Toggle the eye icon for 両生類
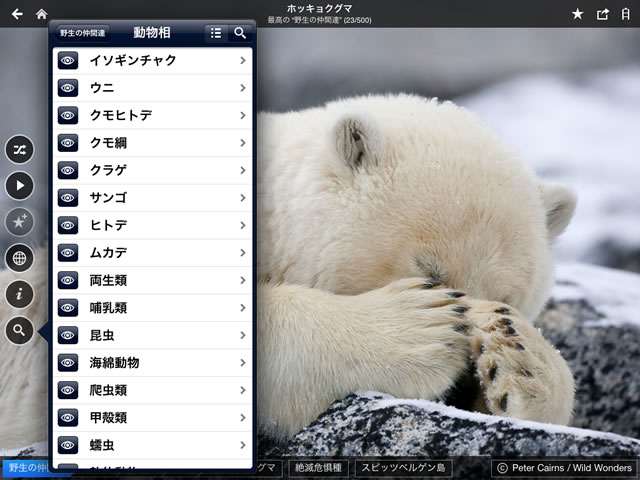 pyautogui.click(x=68, y=280)
